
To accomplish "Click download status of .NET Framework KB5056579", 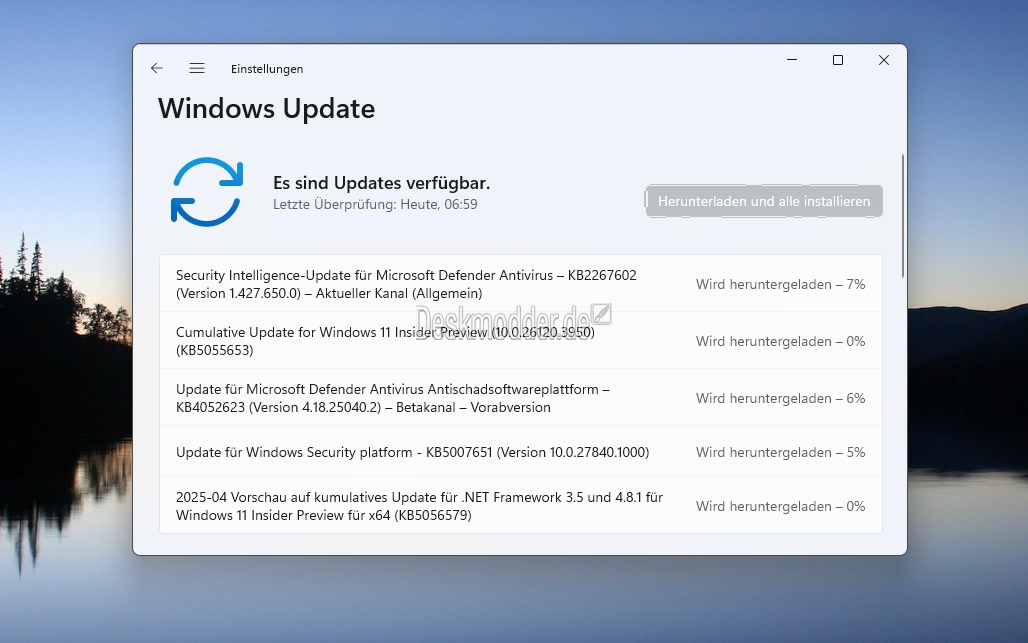I will tap(780, 506).
